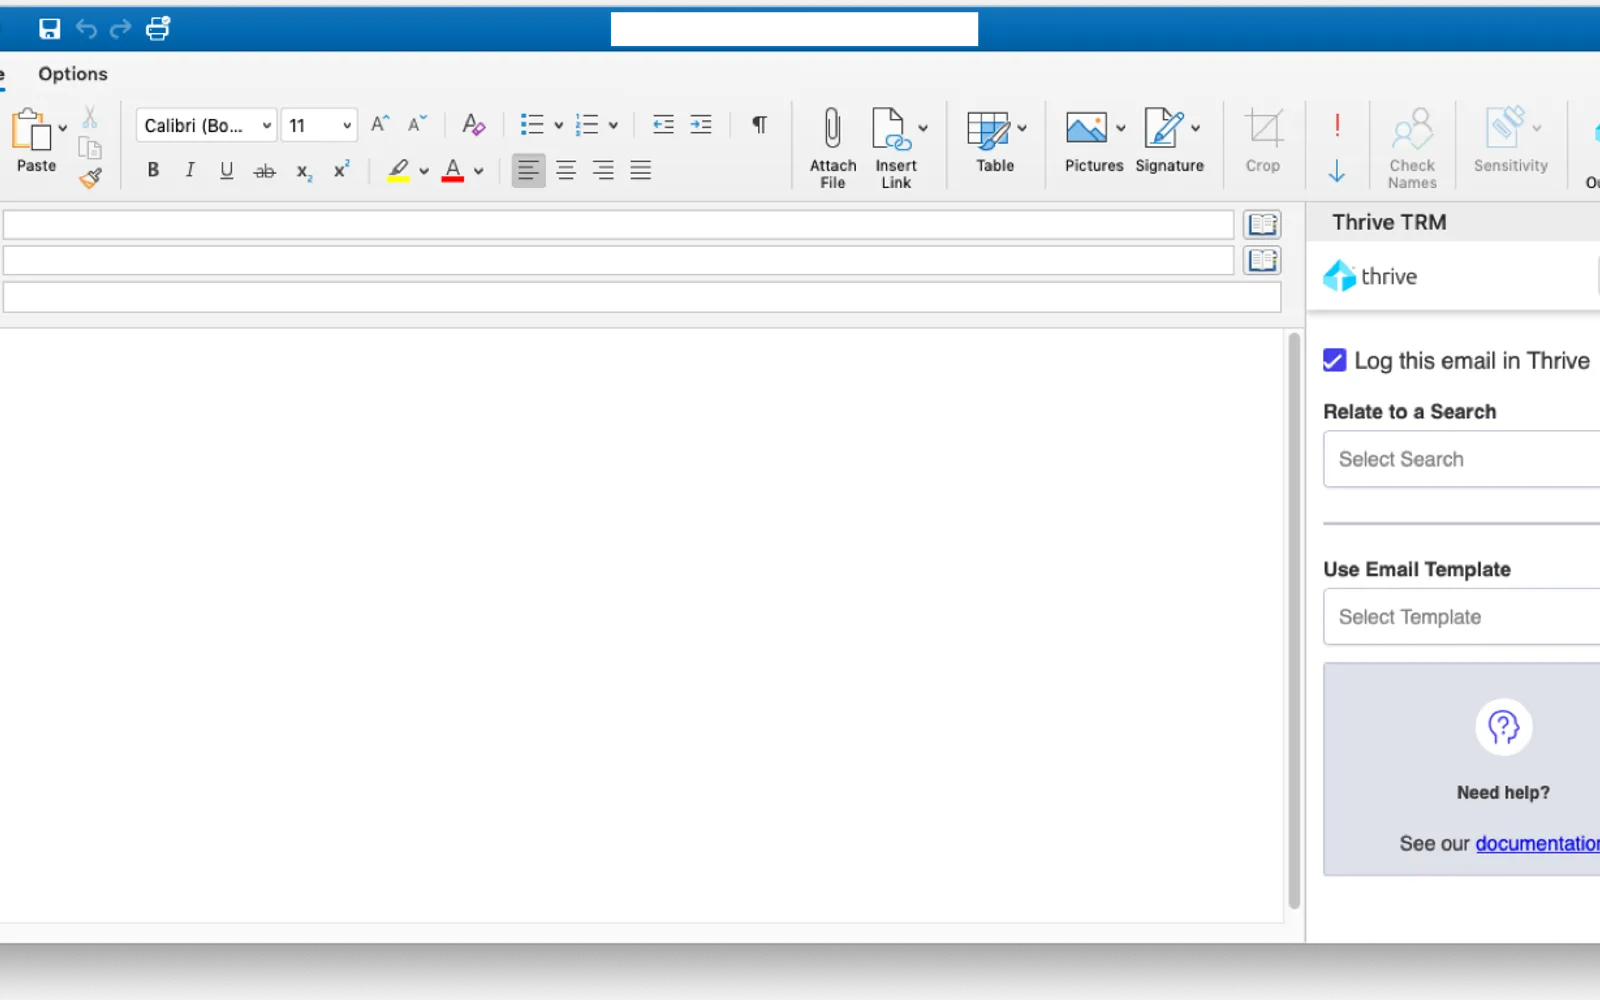
Task: Expand the Signature dropdown arrow
Action: pyautogui.click(x=1195, y=128)
